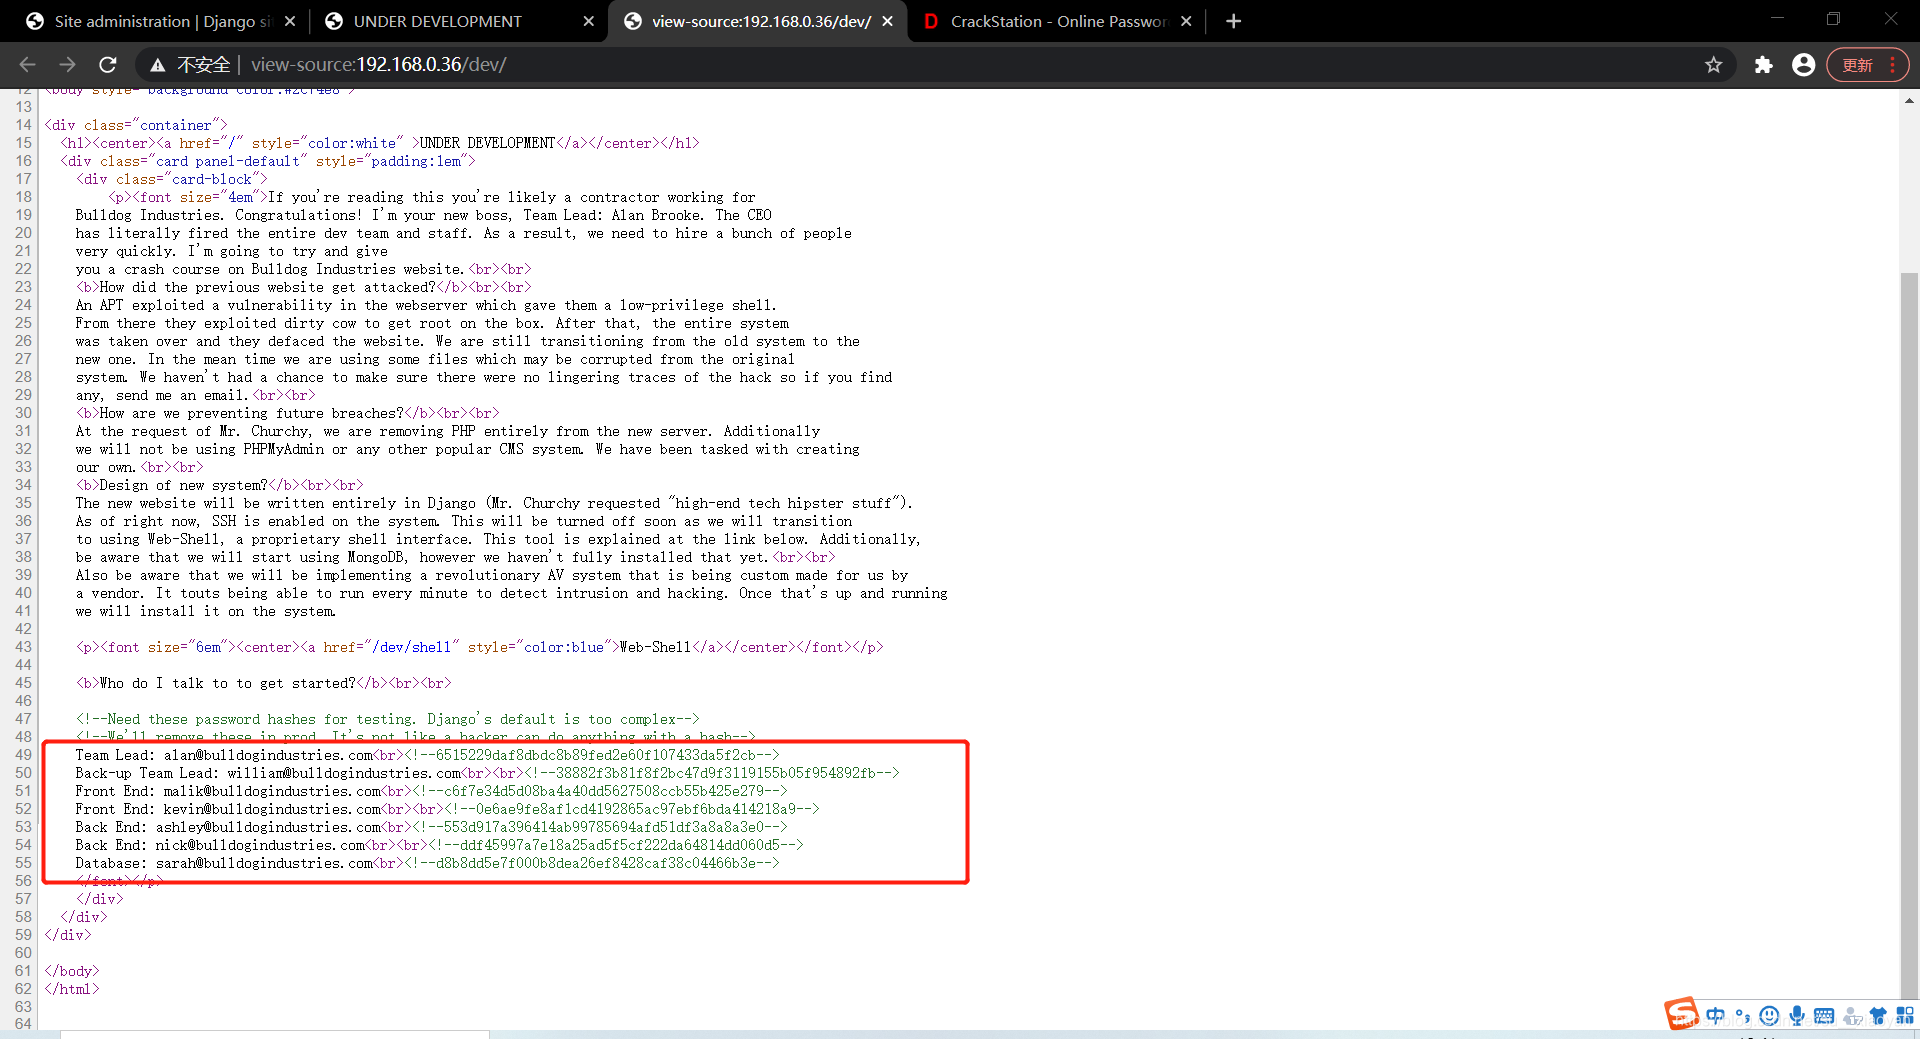The image size is (1920, 1039).
Task: Click the div class="container" source line
Action: pos(136,125)
